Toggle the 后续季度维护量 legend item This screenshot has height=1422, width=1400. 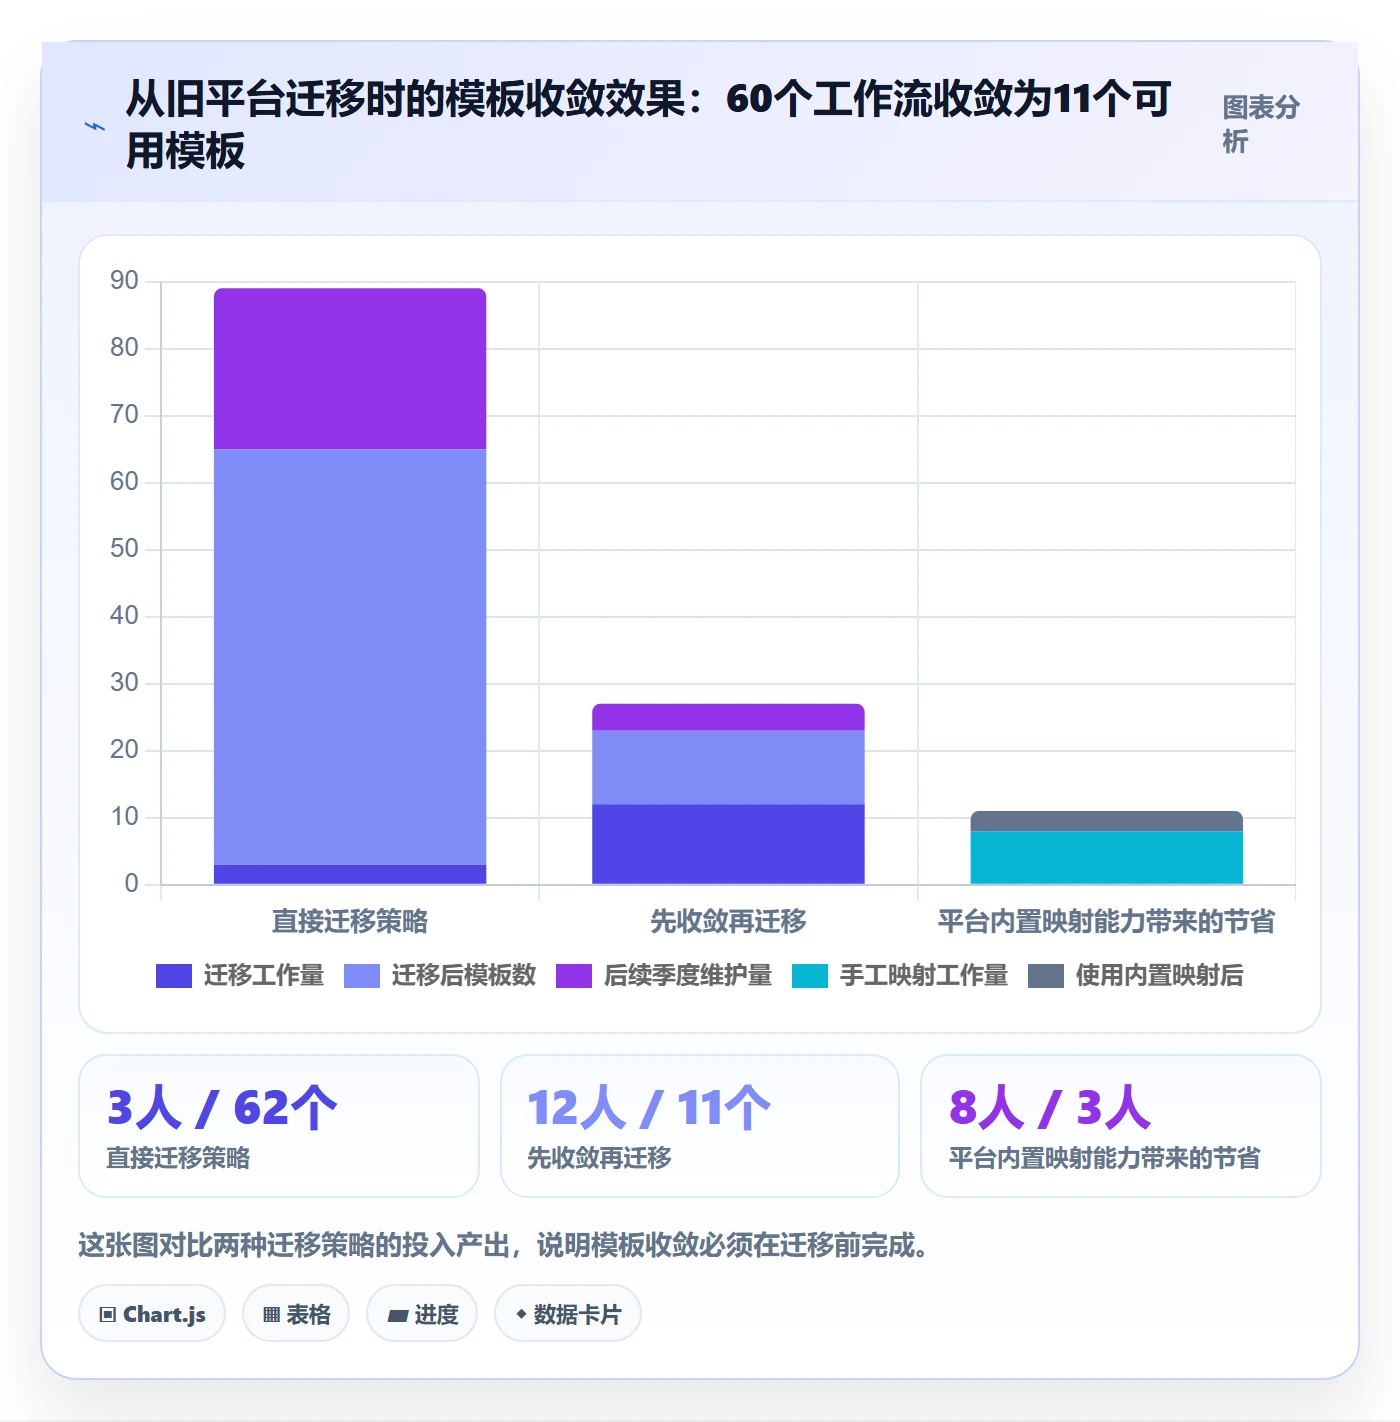coord(664,975)
